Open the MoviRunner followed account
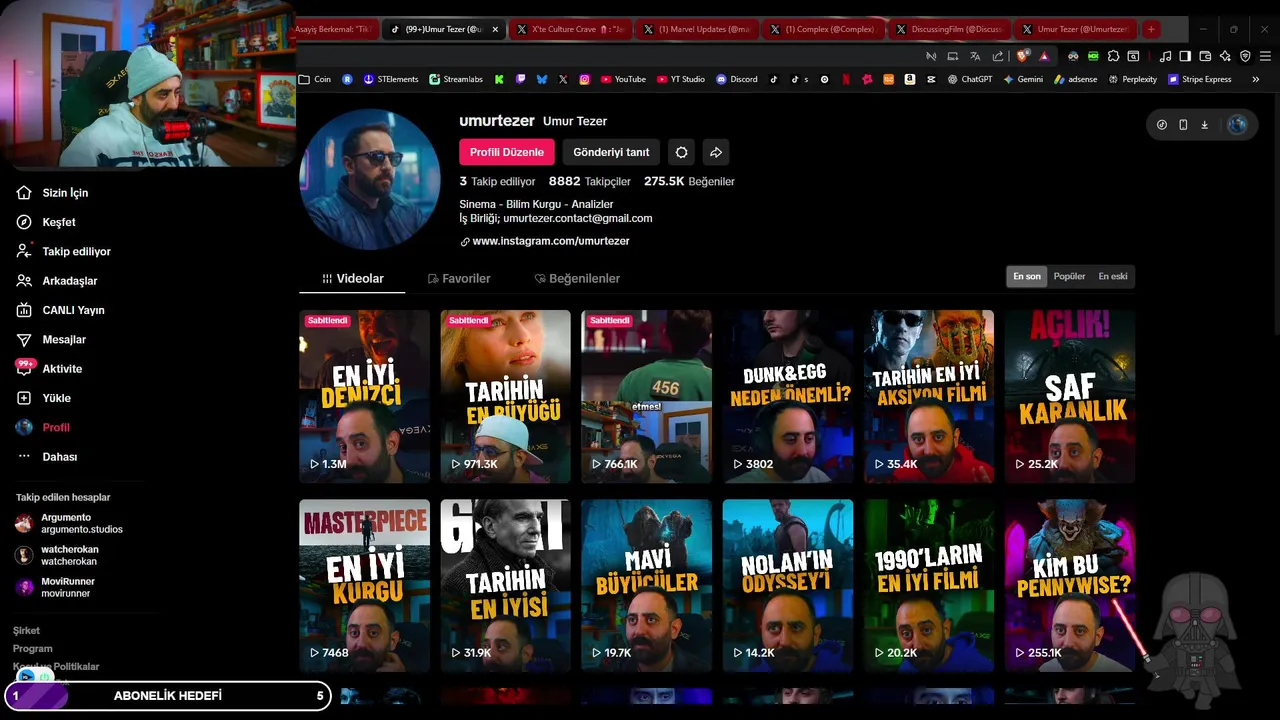 coord(56,587)
